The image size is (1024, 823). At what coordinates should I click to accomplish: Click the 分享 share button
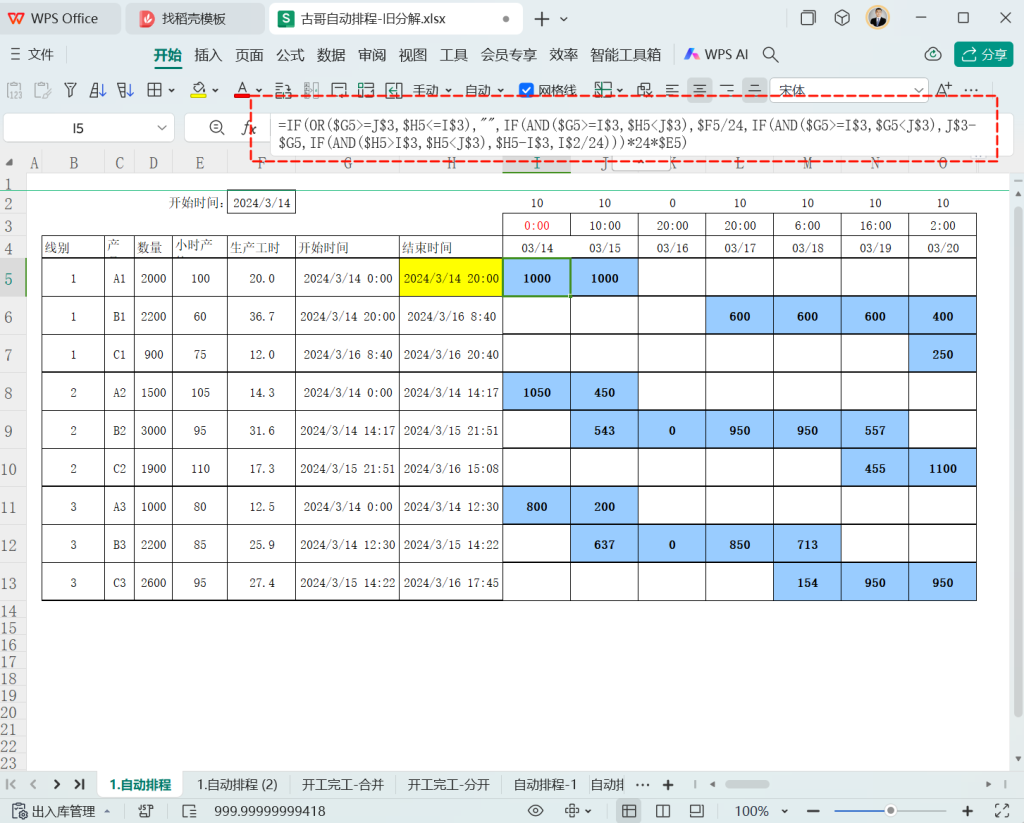984,54
